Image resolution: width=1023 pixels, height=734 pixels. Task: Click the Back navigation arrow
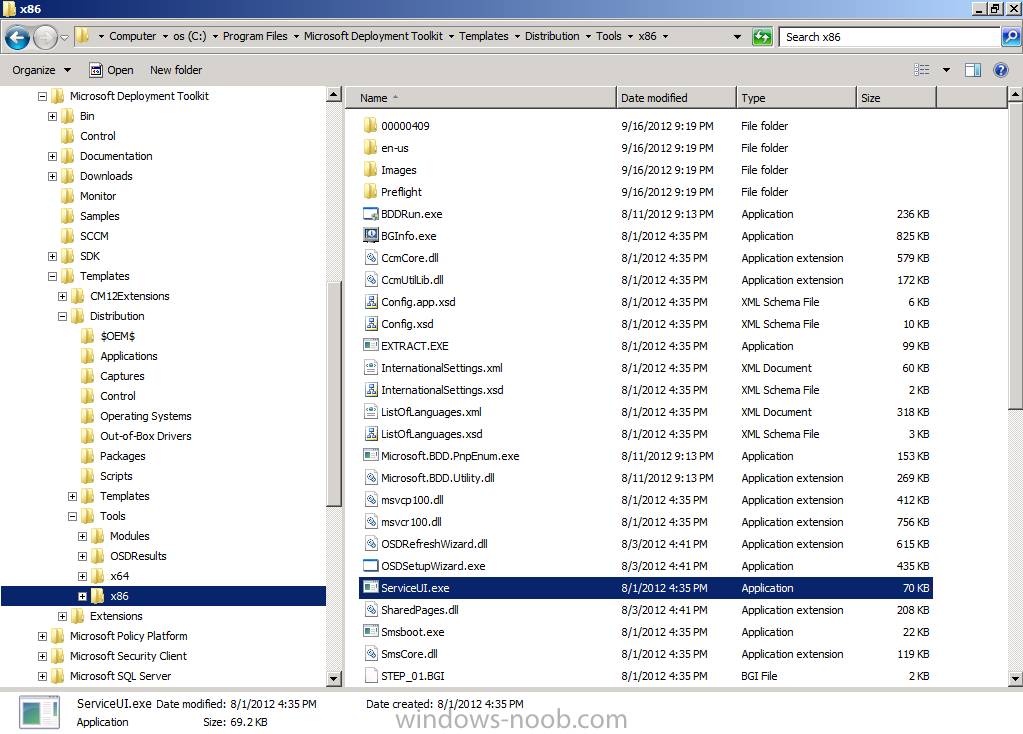18,37
